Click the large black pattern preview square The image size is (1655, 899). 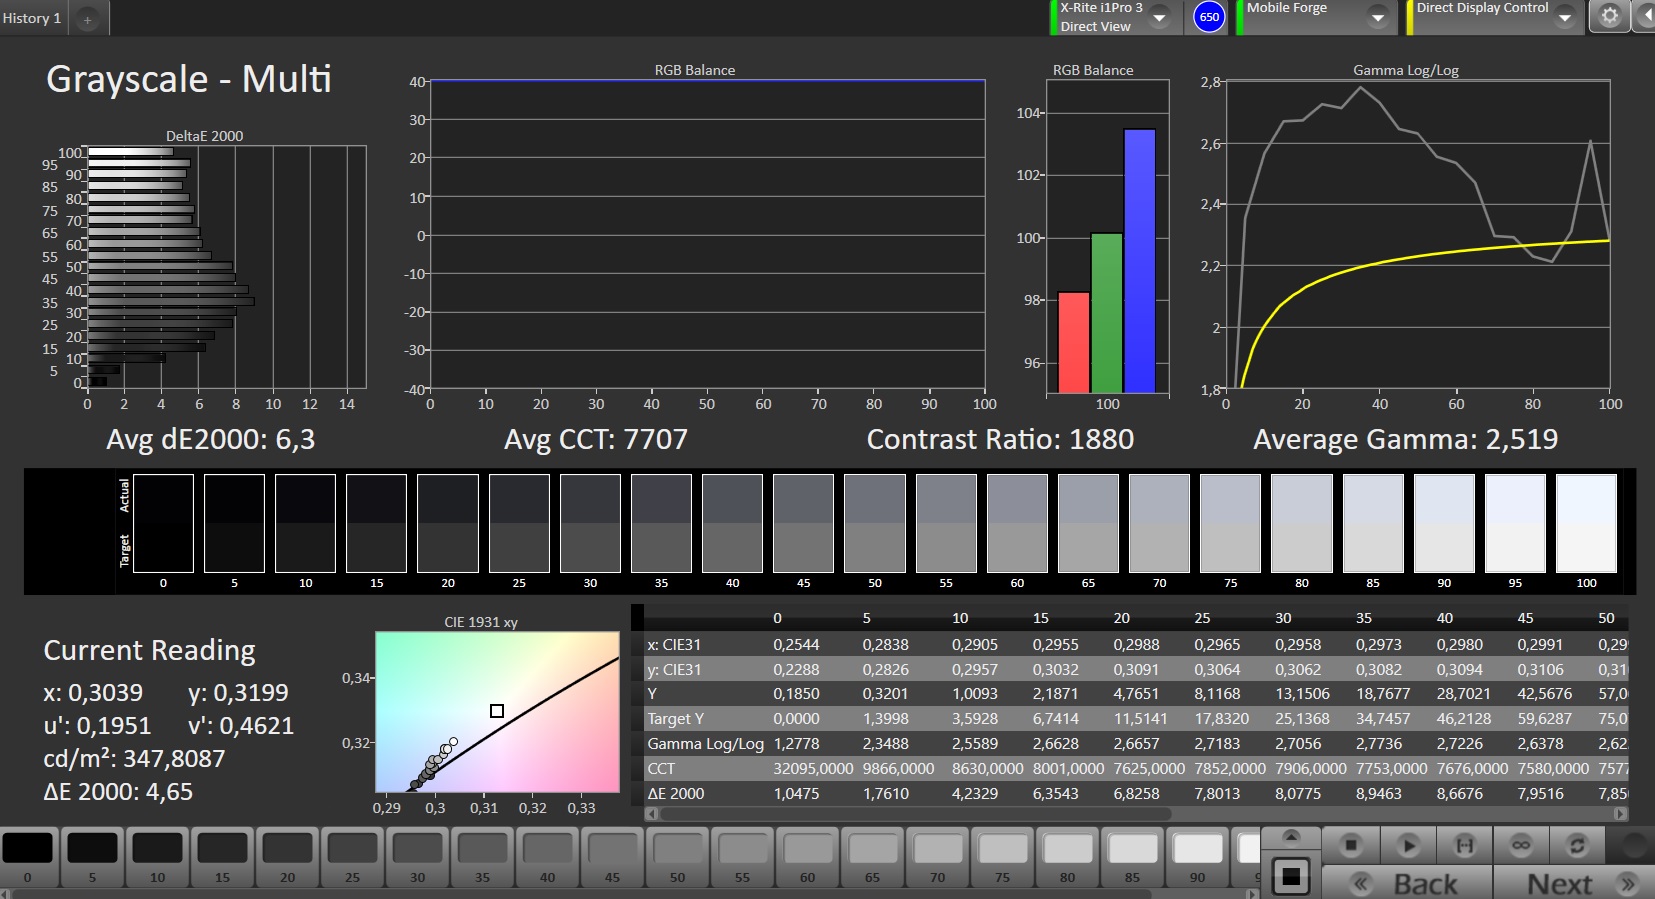(x=1291, y=877)
